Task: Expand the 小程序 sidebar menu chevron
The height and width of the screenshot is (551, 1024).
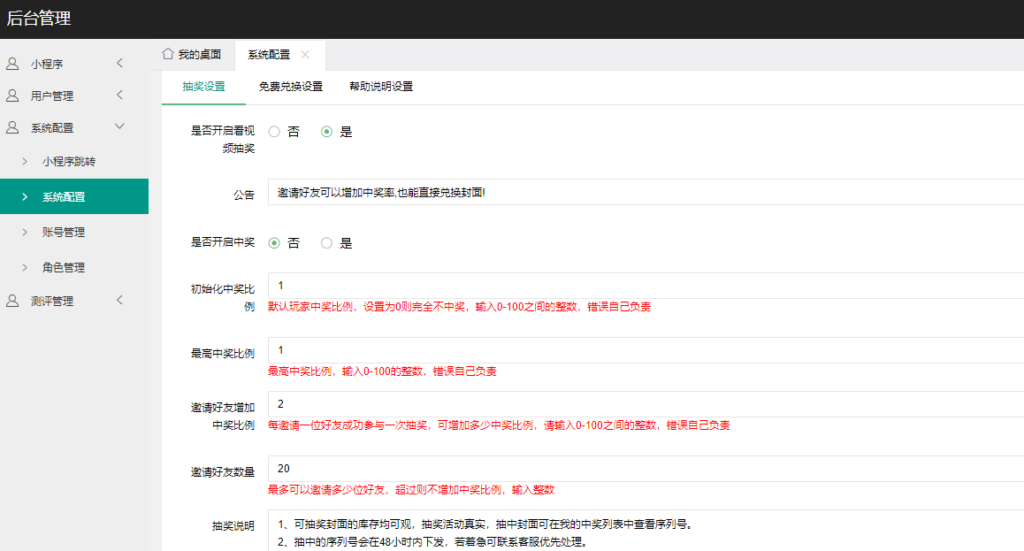Action: [x=119, y=64]
